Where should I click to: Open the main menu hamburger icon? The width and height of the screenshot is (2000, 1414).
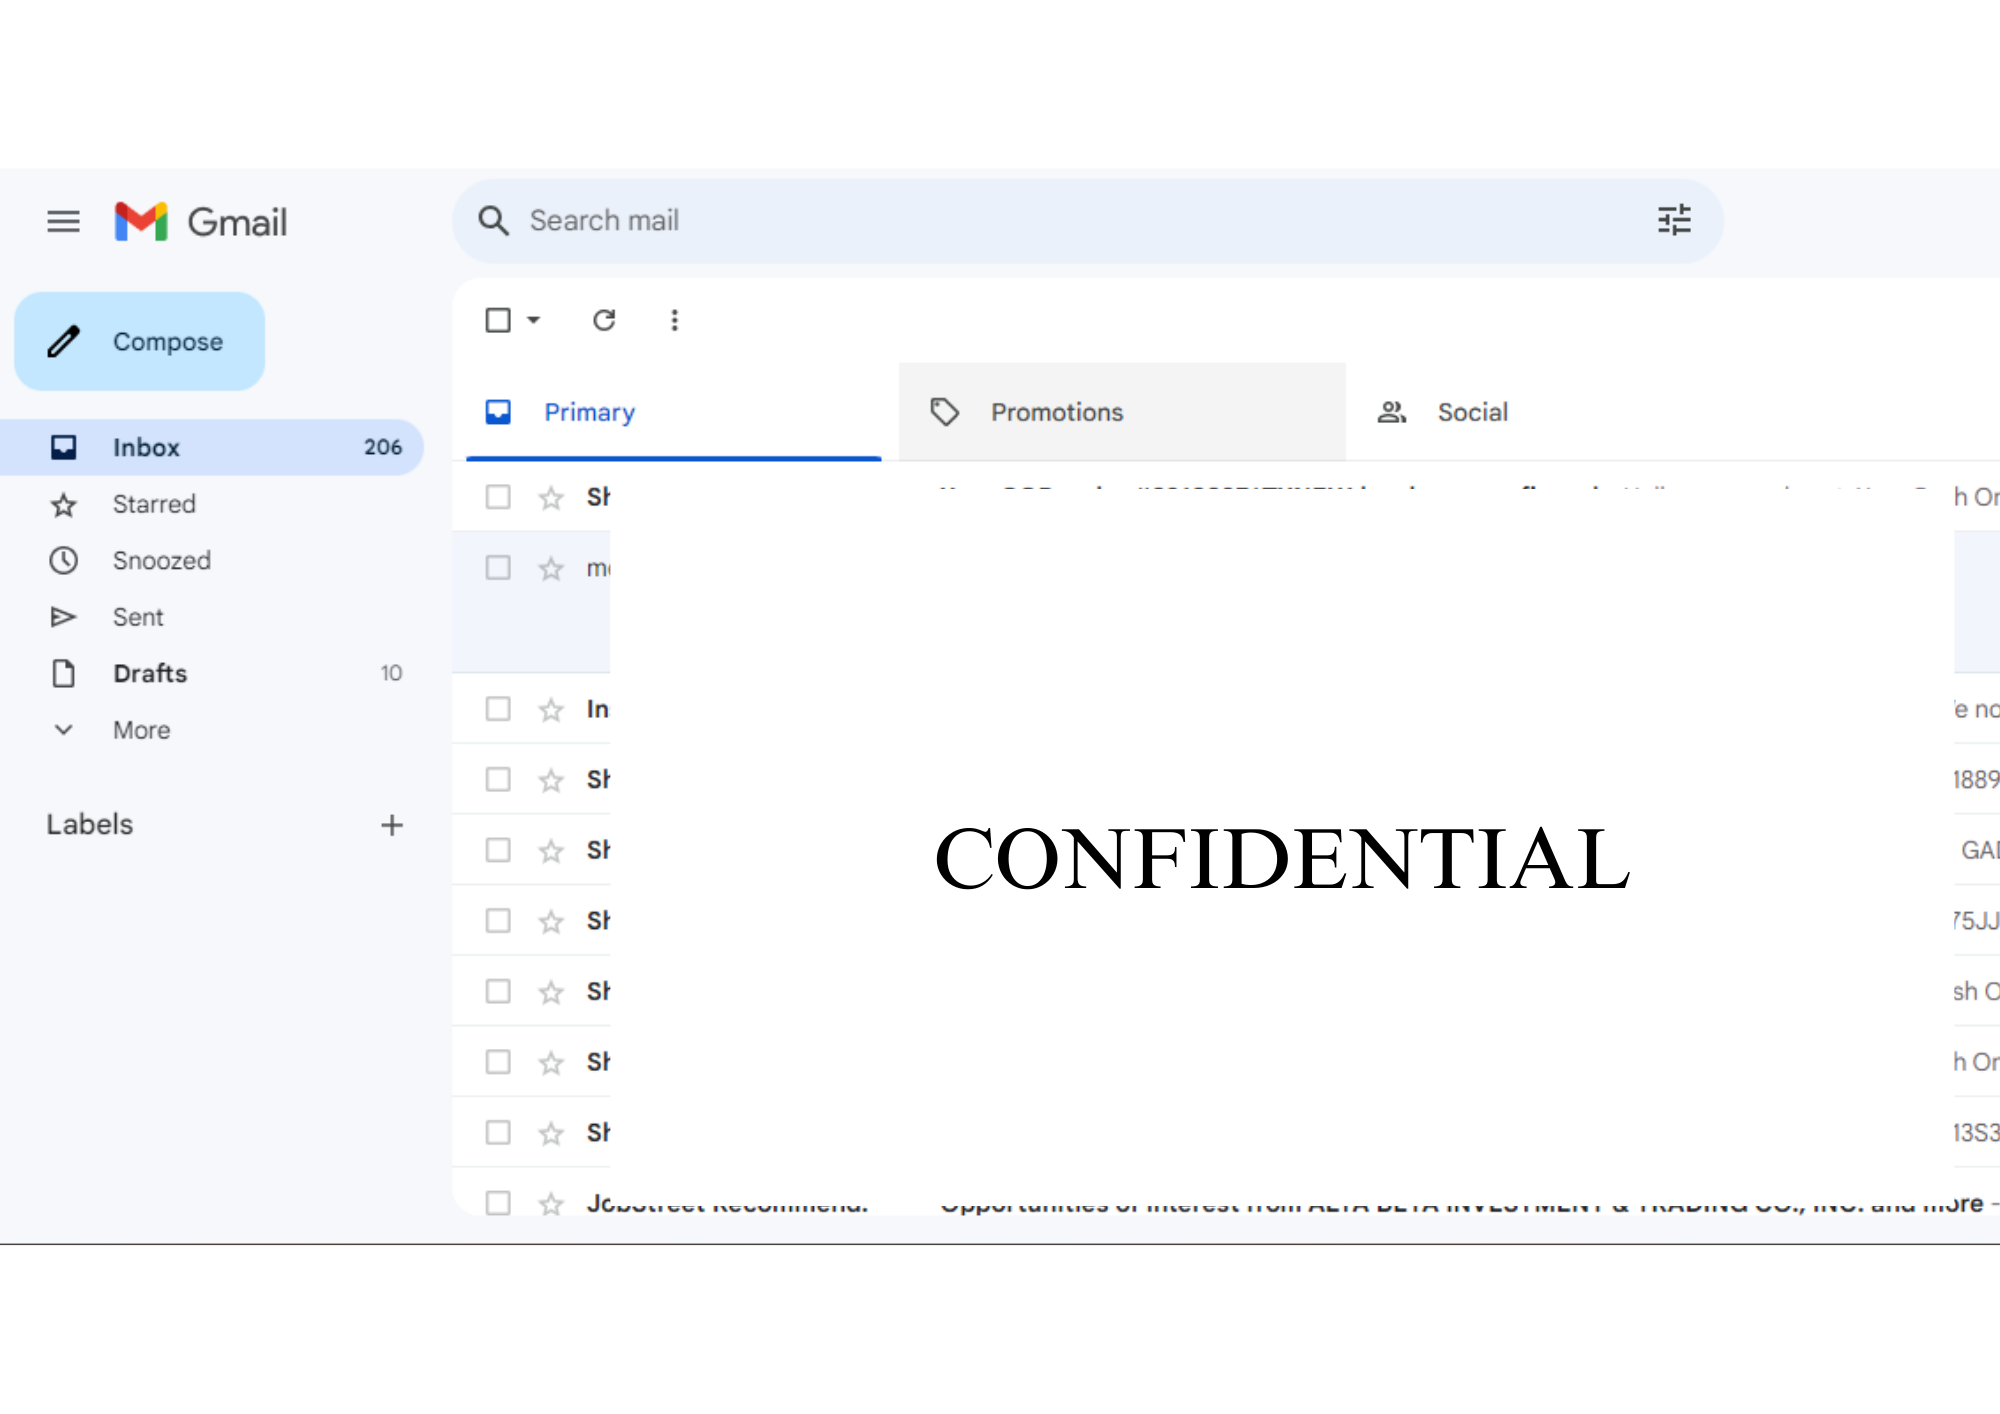[63, 221]
